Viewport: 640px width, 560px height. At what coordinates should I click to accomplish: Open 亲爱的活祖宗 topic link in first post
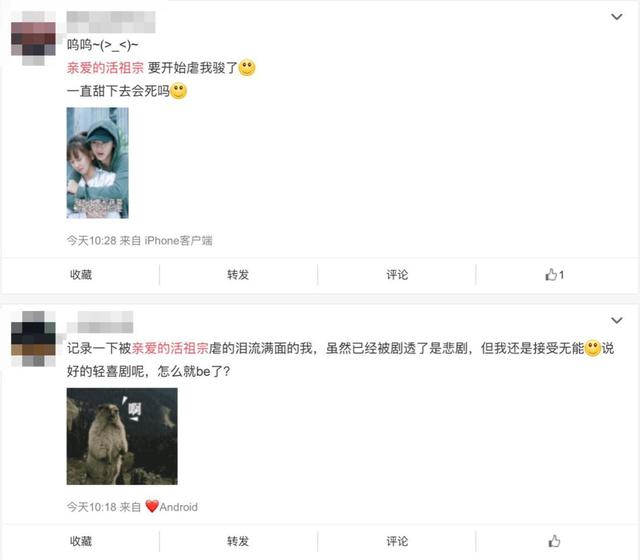(x=105, y=68)
